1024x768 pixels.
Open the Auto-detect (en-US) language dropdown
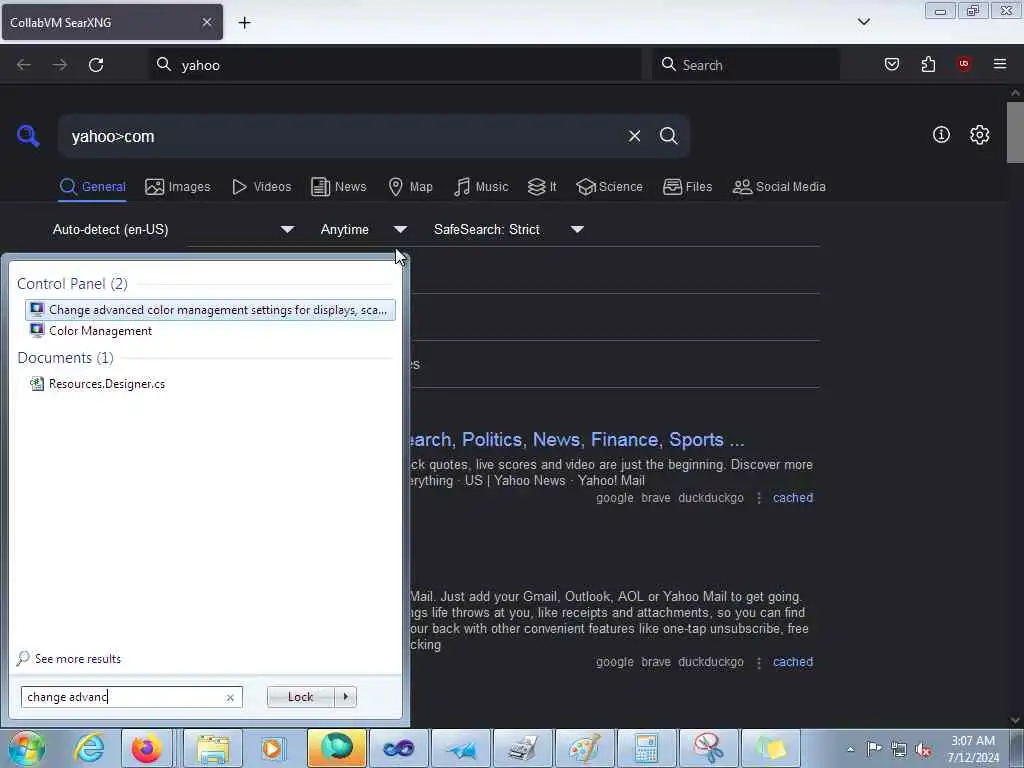173,229
